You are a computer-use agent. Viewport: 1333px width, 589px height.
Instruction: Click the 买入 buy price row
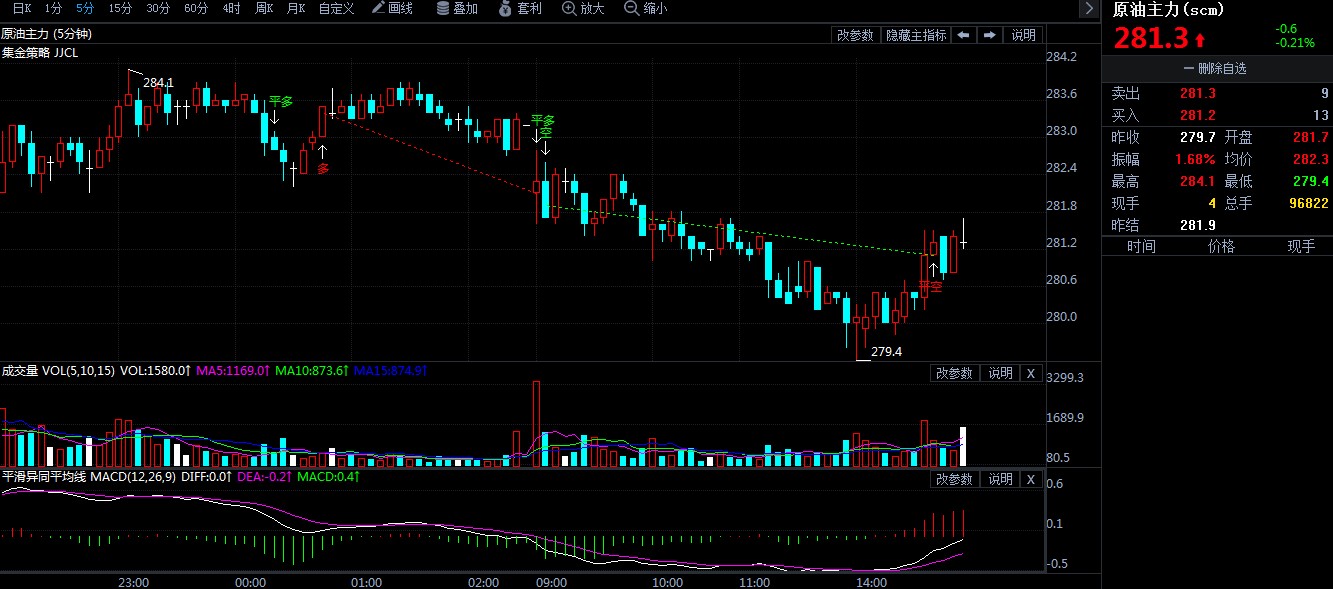tap(1216, 115)
